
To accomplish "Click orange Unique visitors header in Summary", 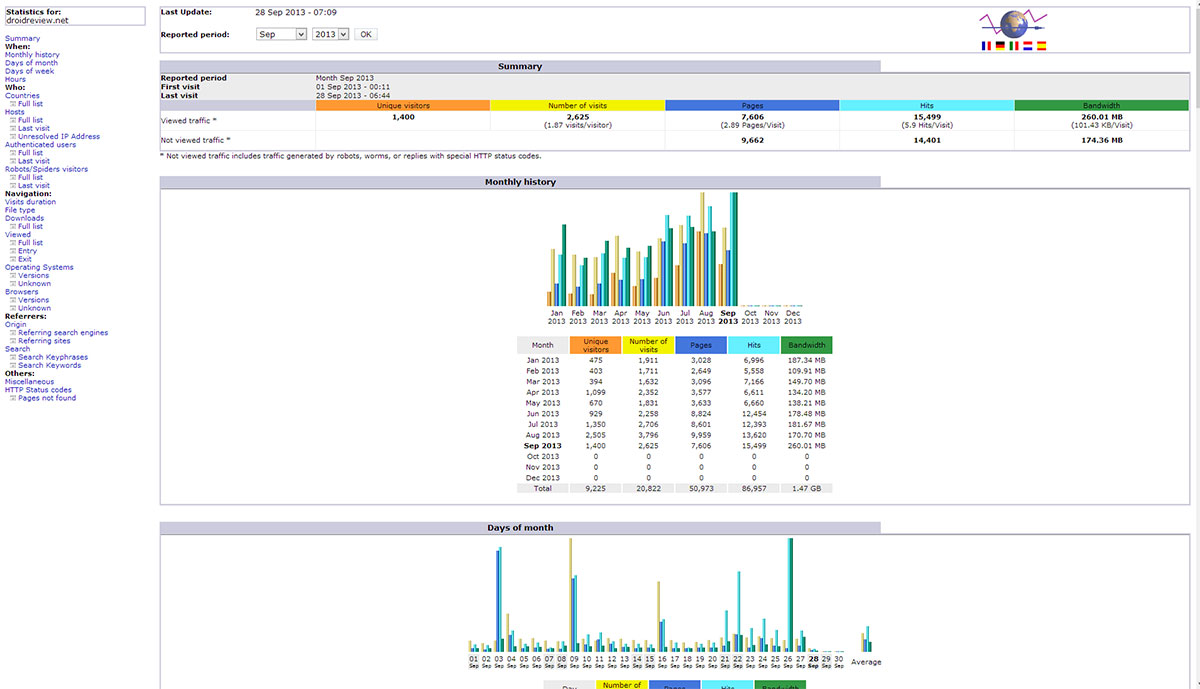I will click(403, 105).
